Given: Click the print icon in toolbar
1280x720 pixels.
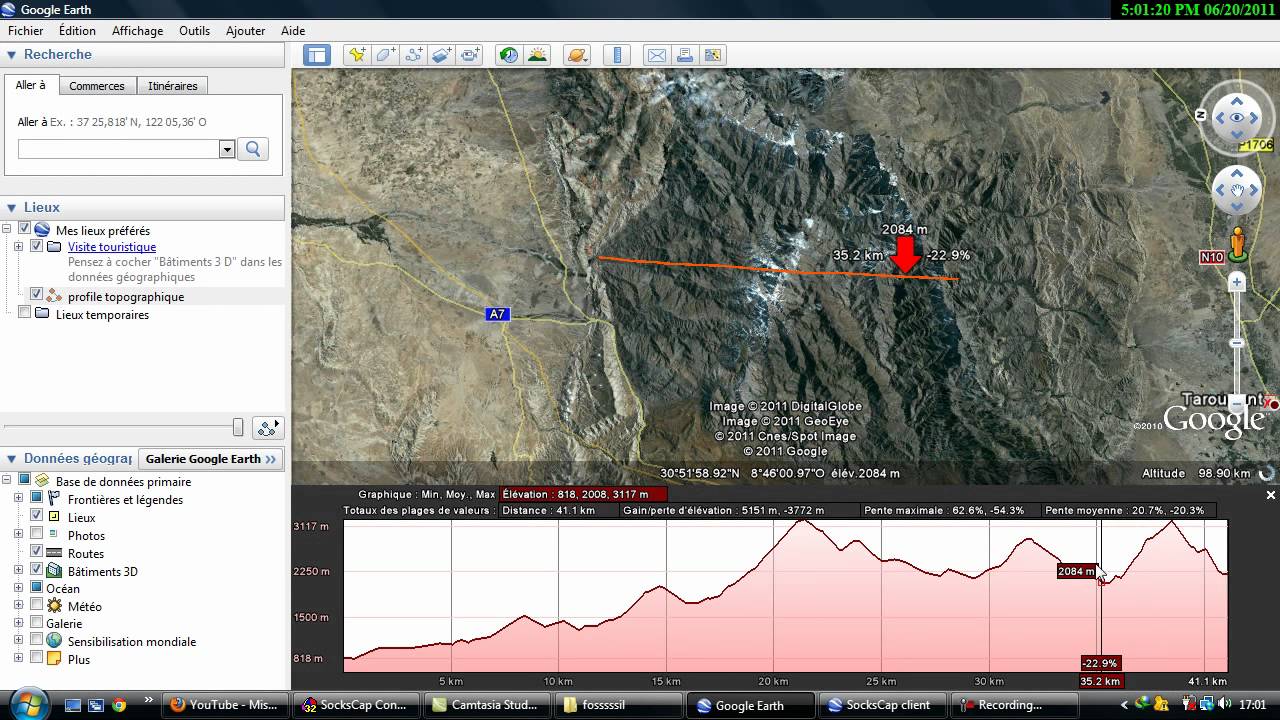Looking at the screenshot, I should tap(685, 55).
